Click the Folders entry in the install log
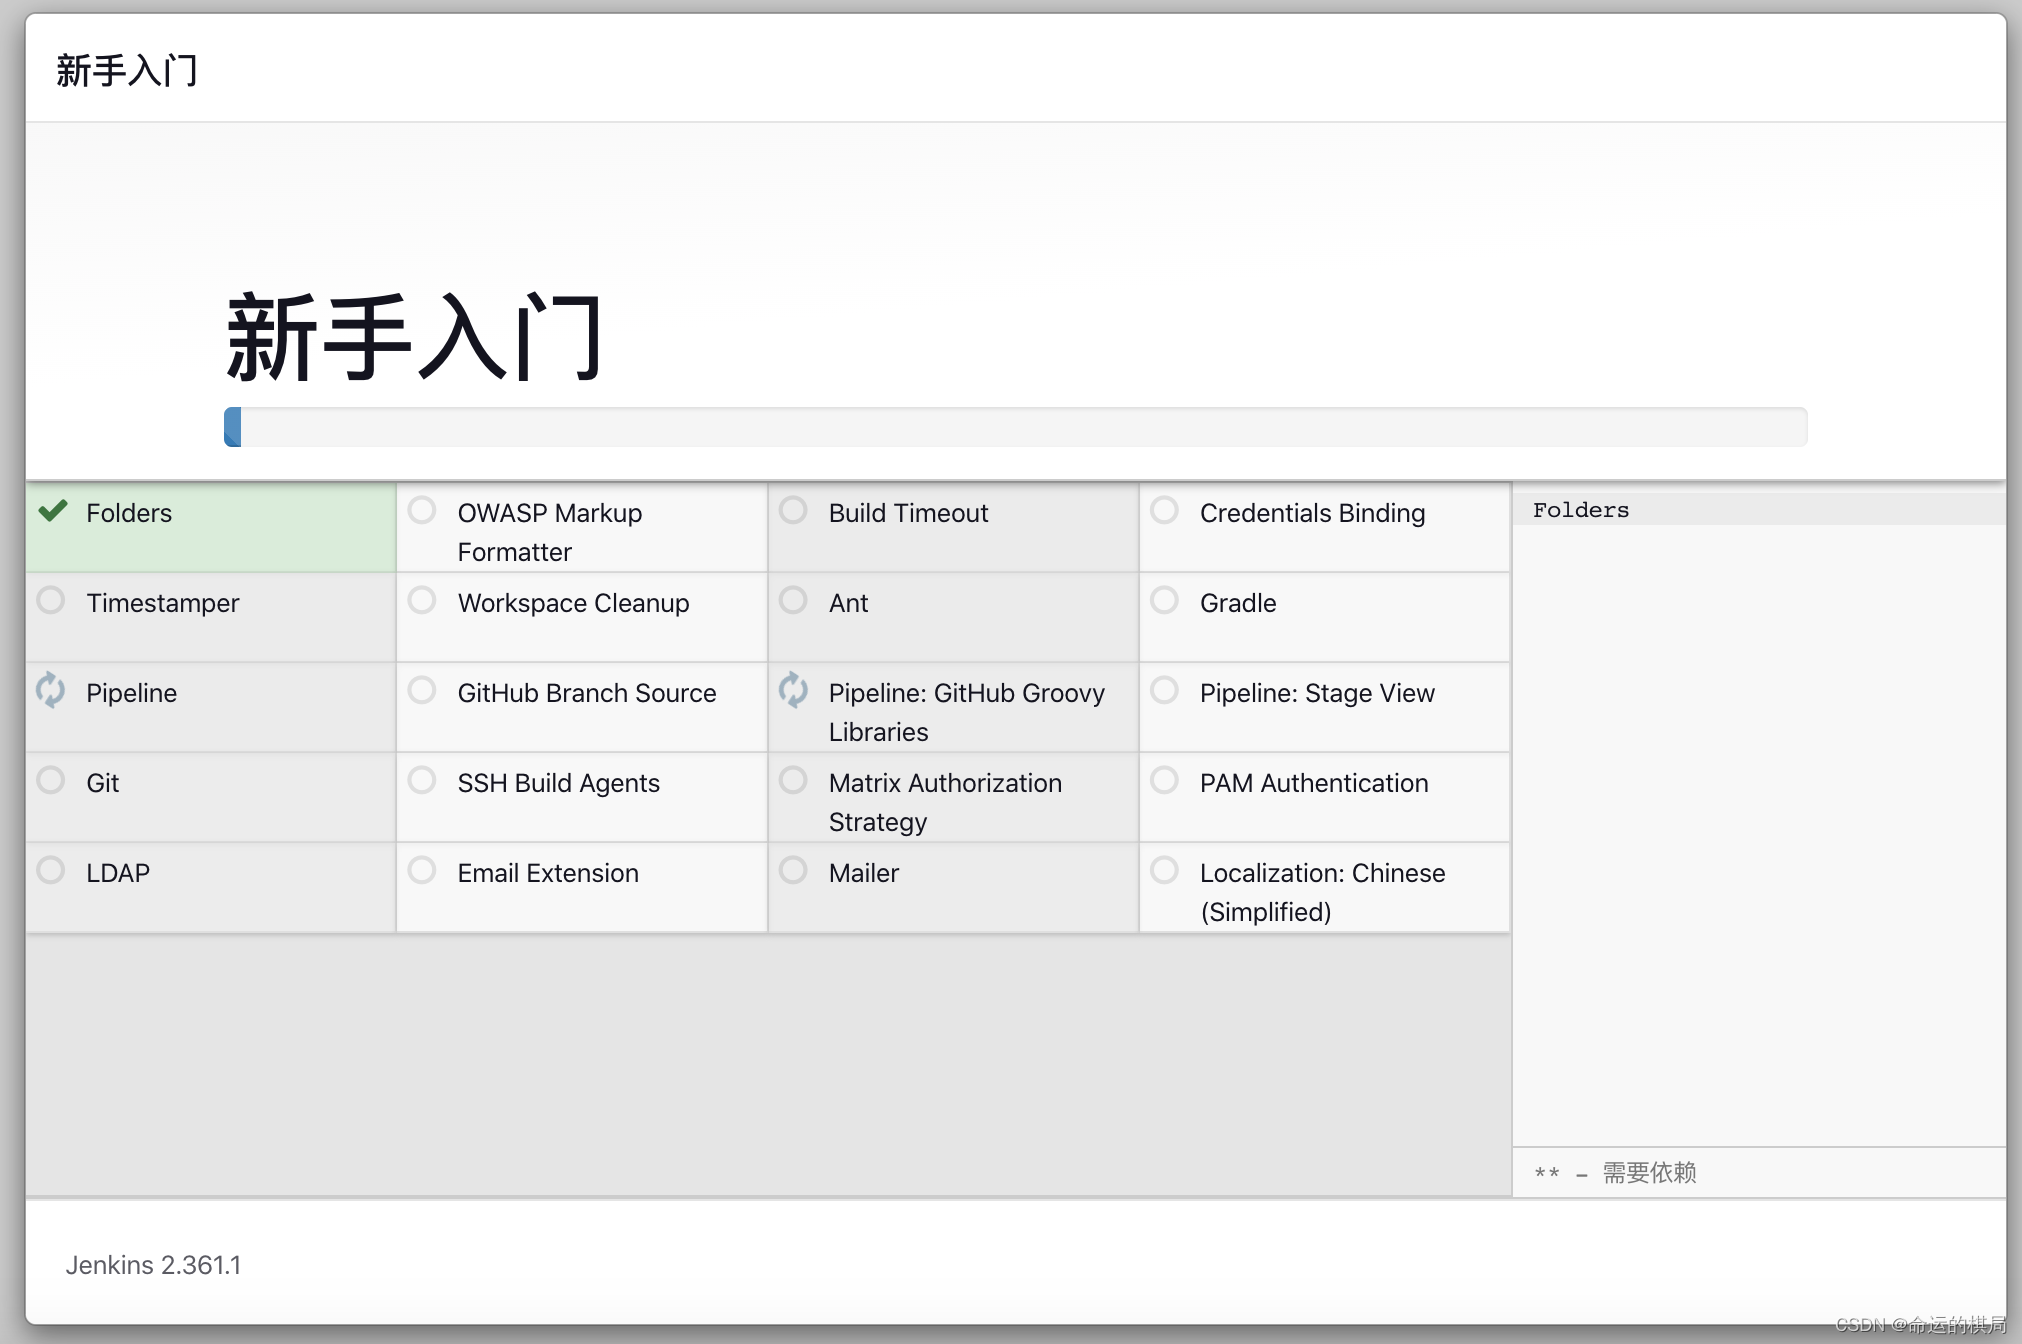The image size is (2022, 1344). click(1580, 510)
